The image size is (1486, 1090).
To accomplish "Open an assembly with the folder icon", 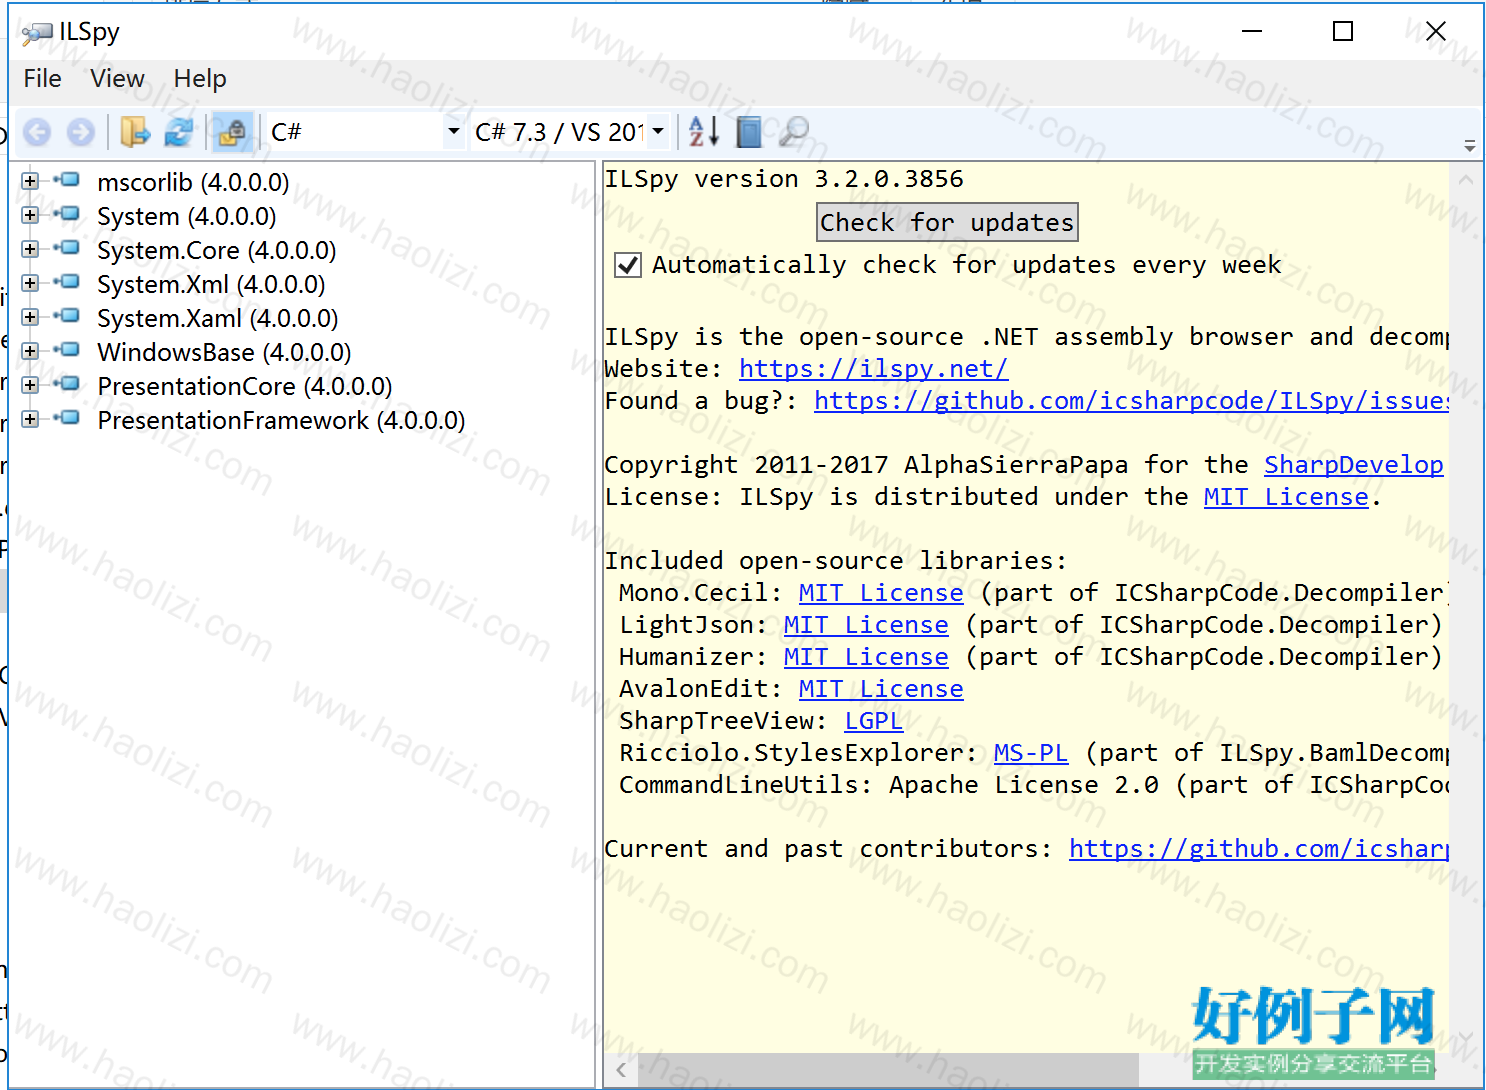I will 134,132.
